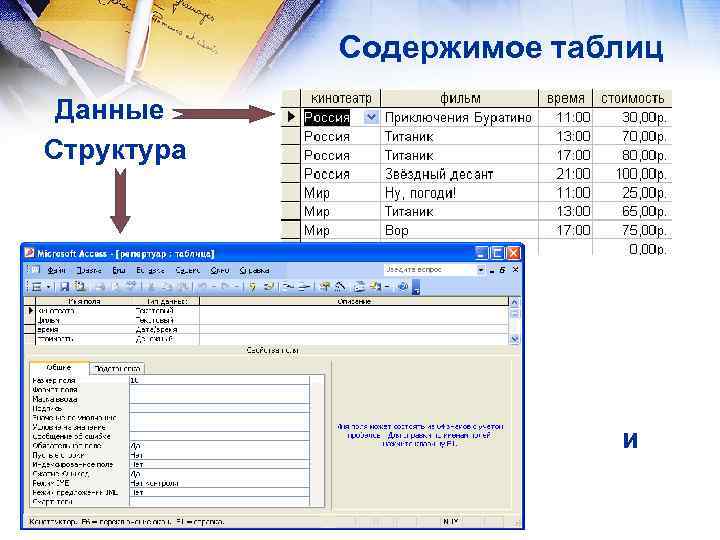Click the 'Имя поля' column header
720x540 pixels.
click(x=84, y=302)
